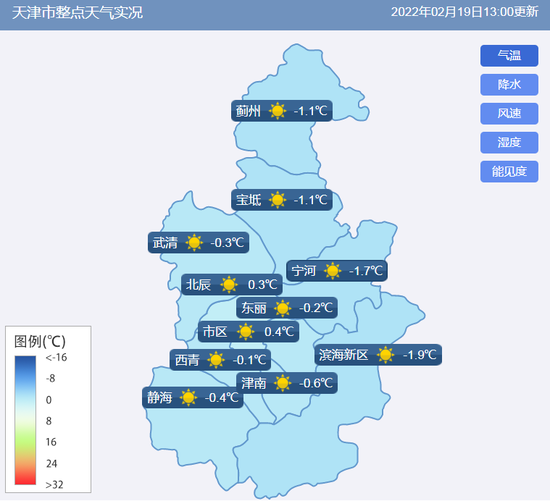The height and width of the screenshot is (501, 550).
Task: Click the -0.1℃ value for 西青
Action: click(x=249, y=360)
